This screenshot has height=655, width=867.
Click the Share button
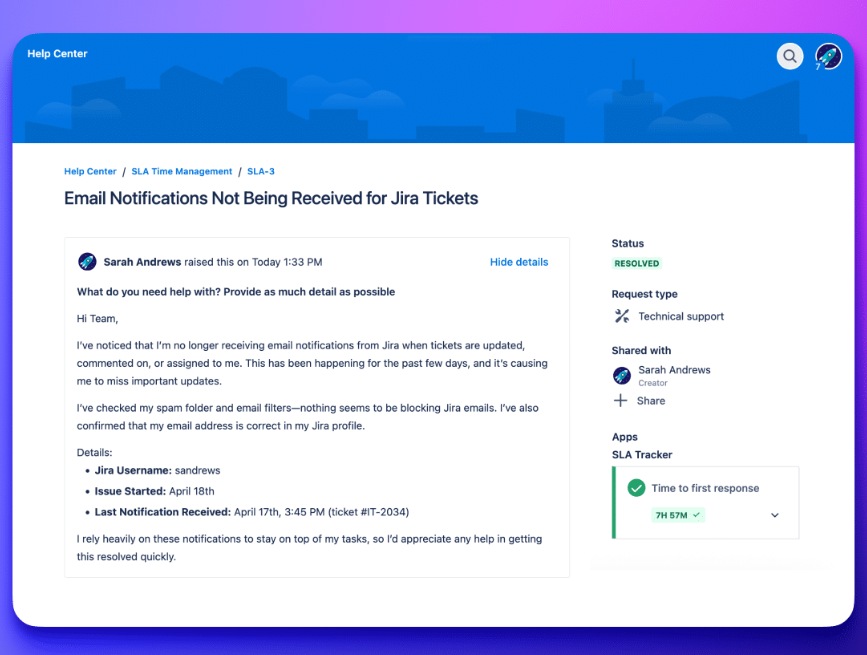(x=650, y=400)
